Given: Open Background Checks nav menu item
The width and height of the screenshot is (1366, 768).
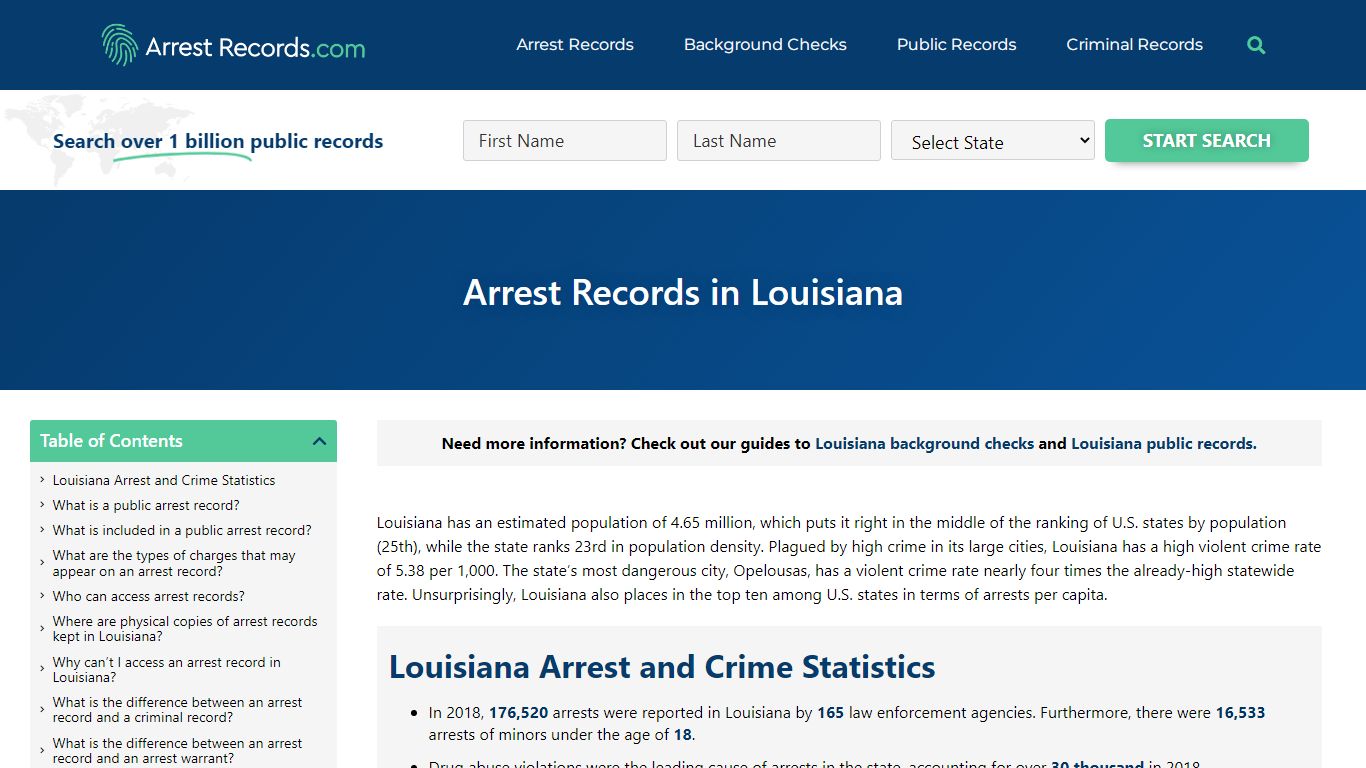Looking at the screenshot, I should point(765,45).
